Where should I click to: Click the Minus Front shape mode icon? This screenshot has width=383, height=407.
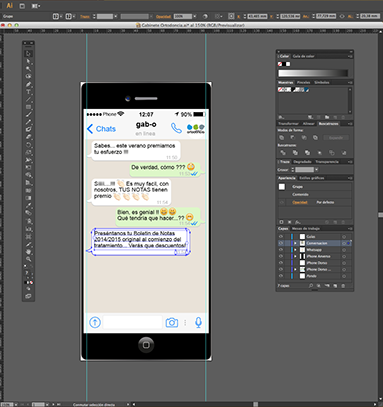pos(293,137)
